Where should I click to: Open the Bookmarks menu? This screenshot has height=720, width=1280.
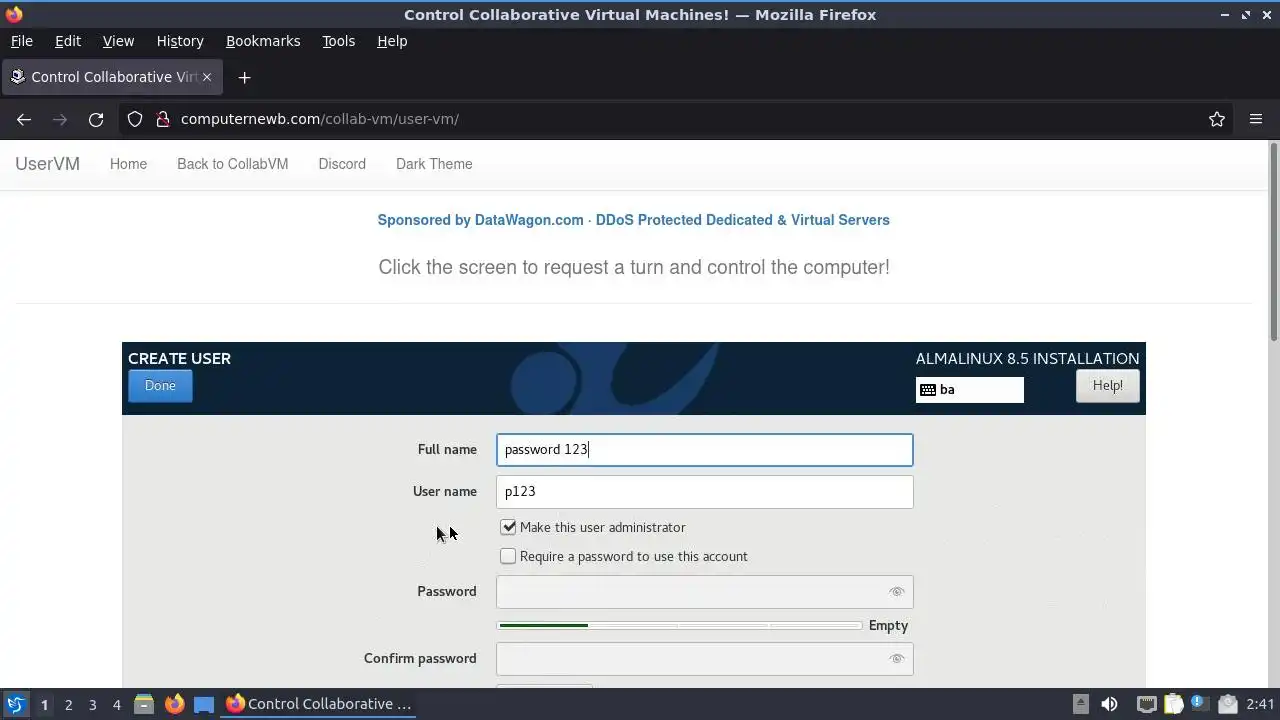(263, 41)
